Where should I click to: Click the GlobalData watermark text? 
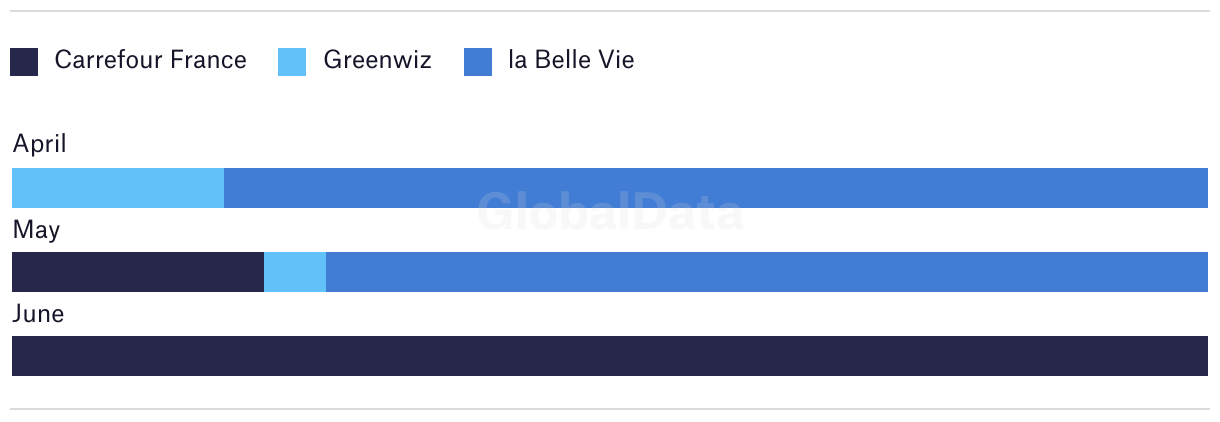point(610,212)
